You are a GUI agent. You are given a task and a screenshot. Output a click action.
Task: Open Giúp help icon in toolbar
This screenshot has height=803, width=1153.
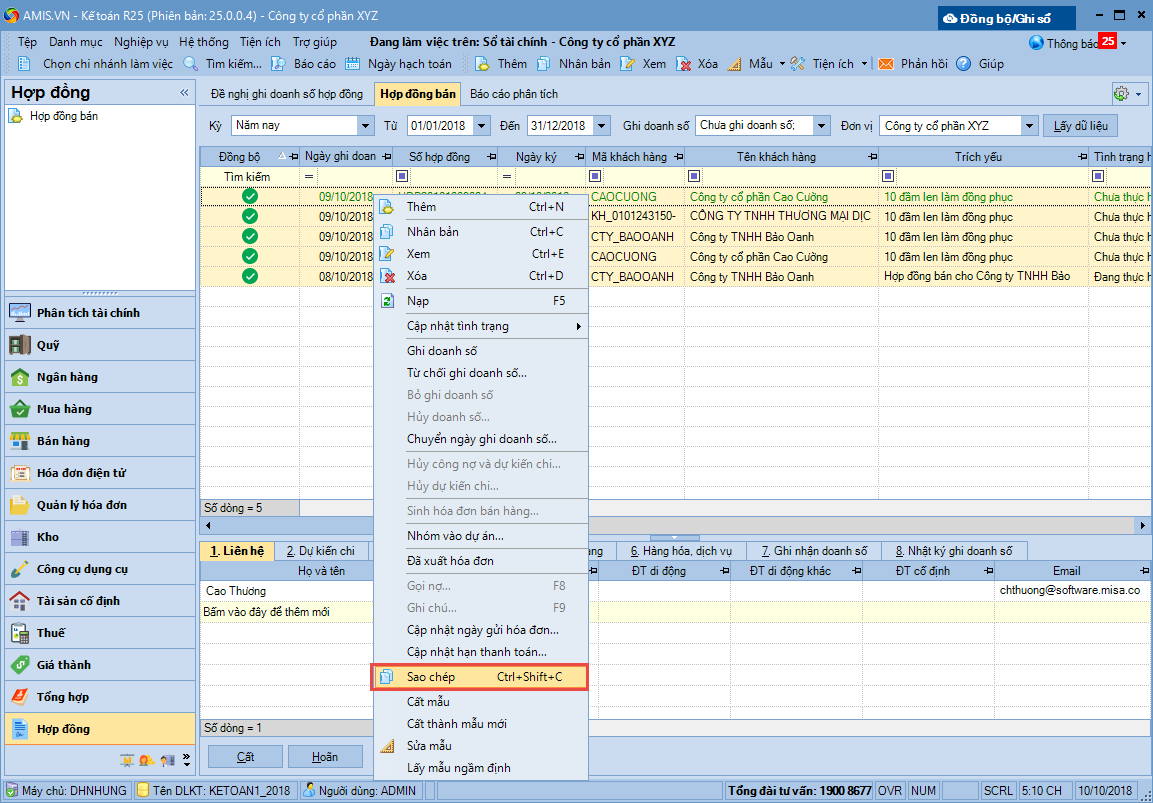click(964, 63)
